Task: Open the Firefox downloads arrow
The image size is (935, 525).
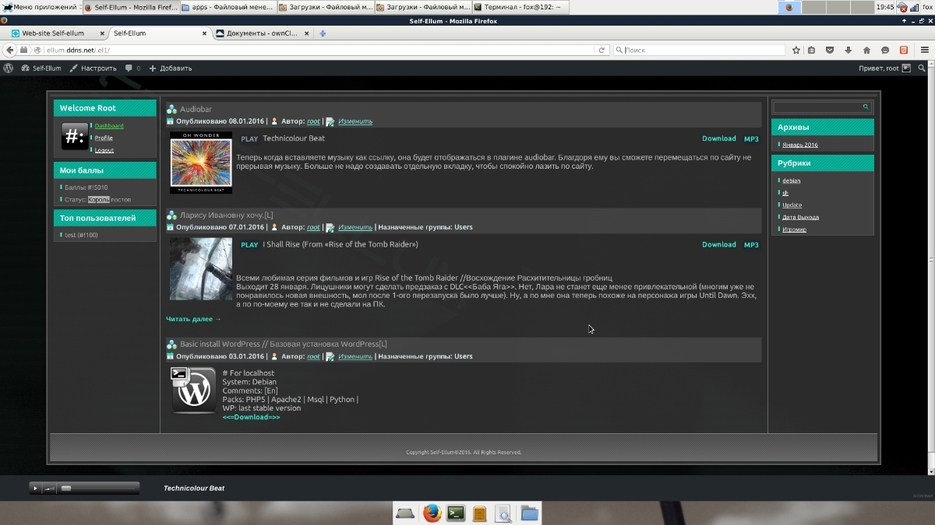Action: 848,50
